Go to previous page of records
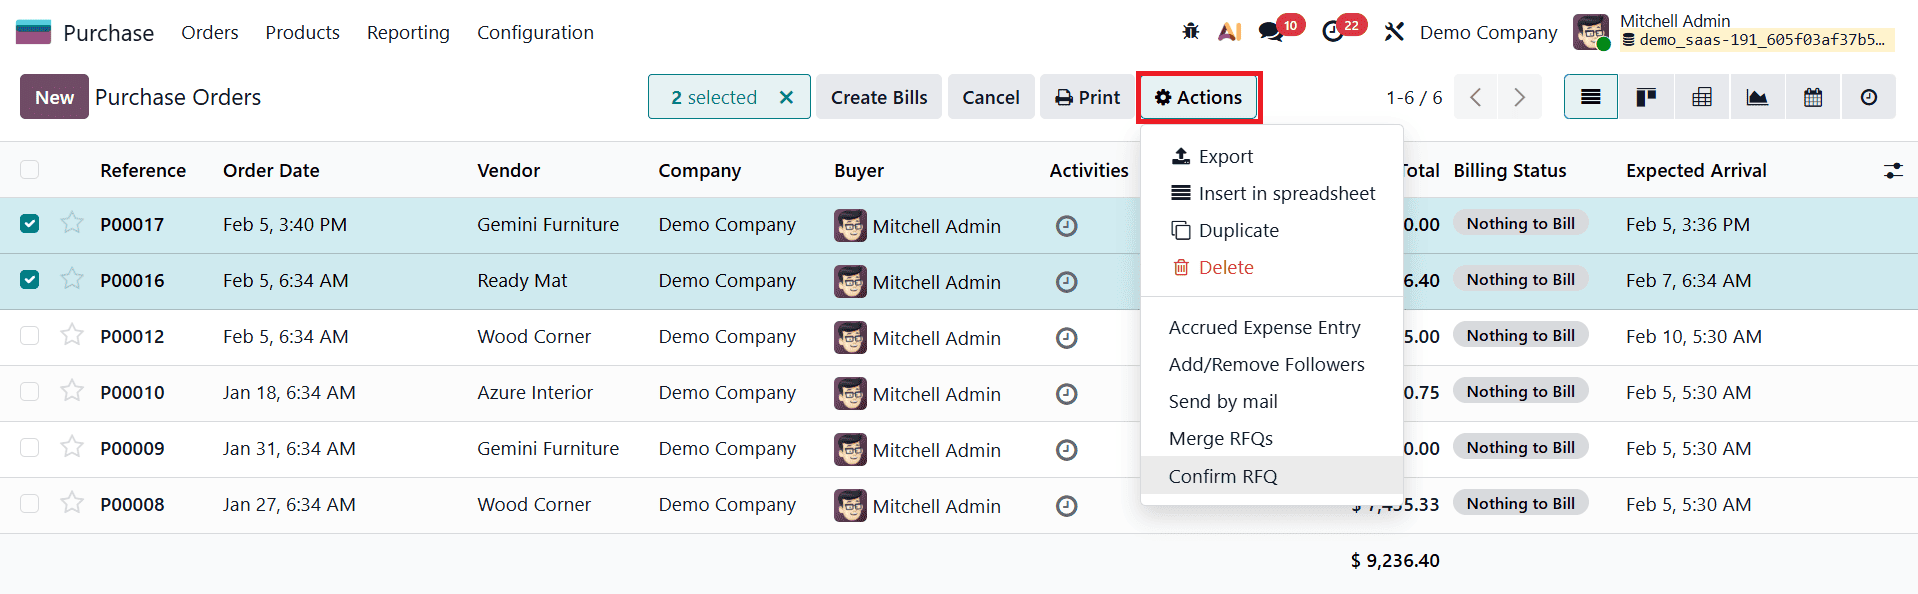 (x=1476, y=97)
